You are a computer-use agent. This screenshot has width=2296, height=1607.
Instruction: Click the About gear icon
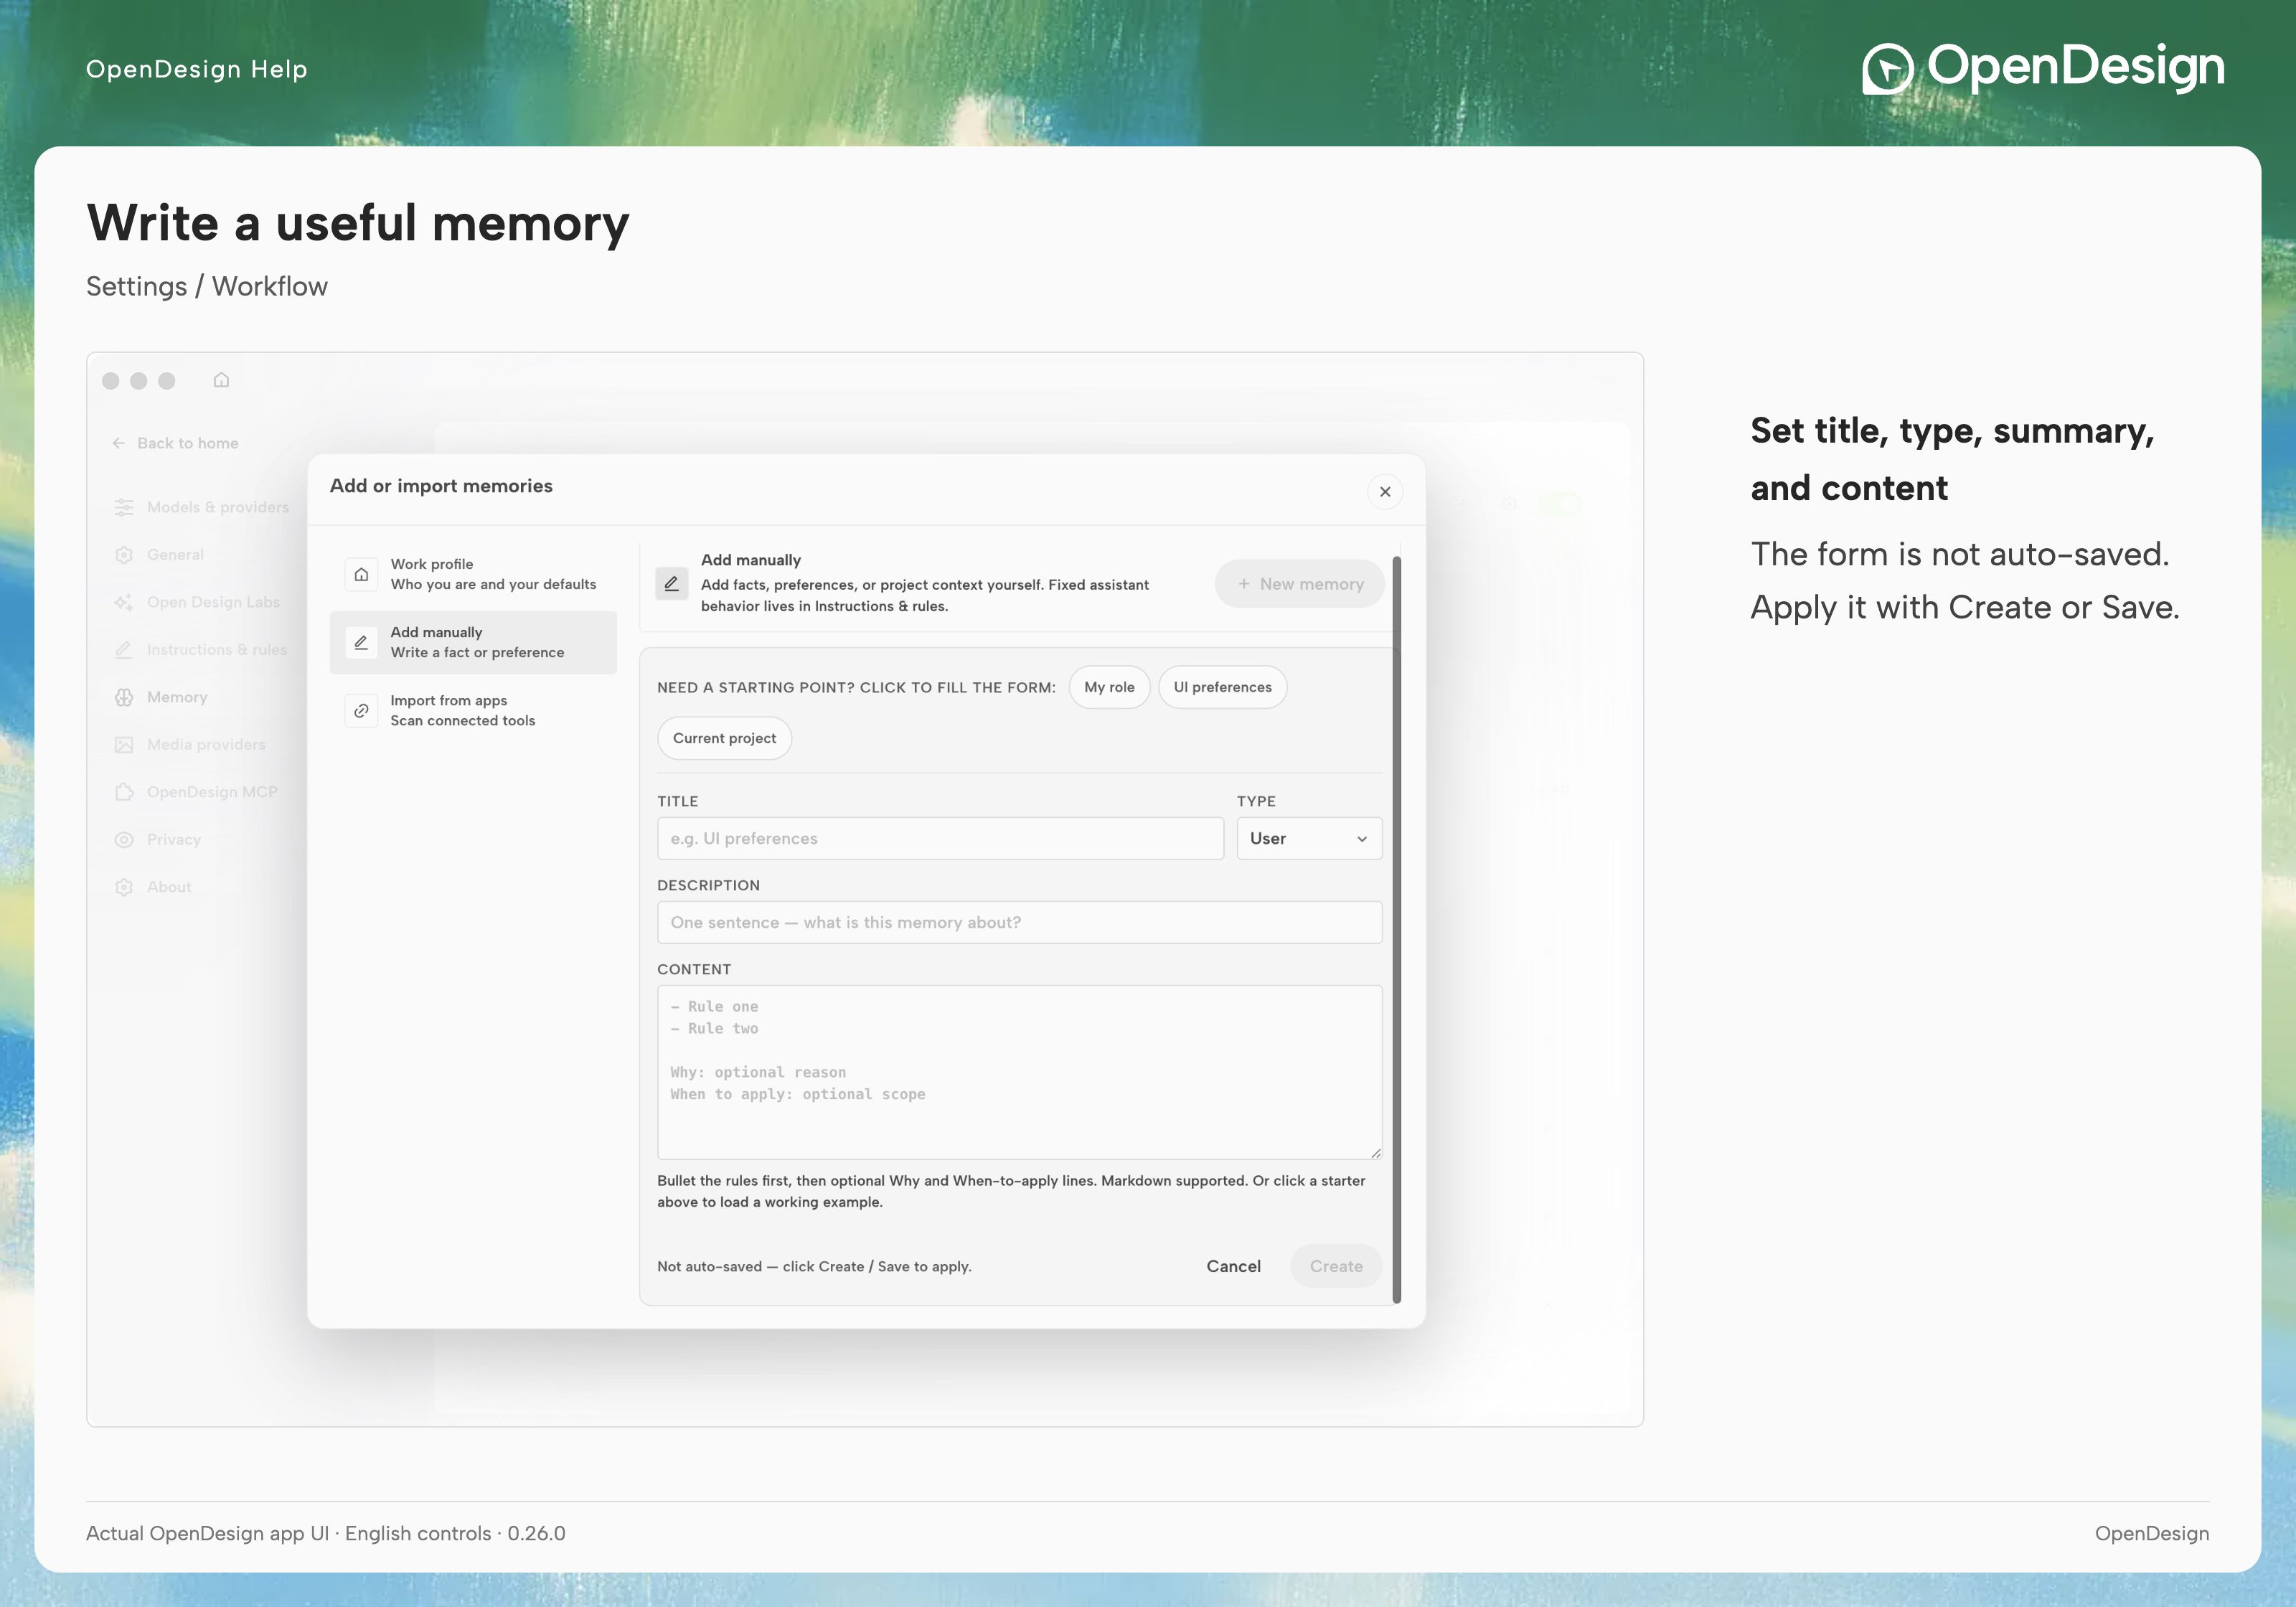pyautogui.click(x=124, y=887)
